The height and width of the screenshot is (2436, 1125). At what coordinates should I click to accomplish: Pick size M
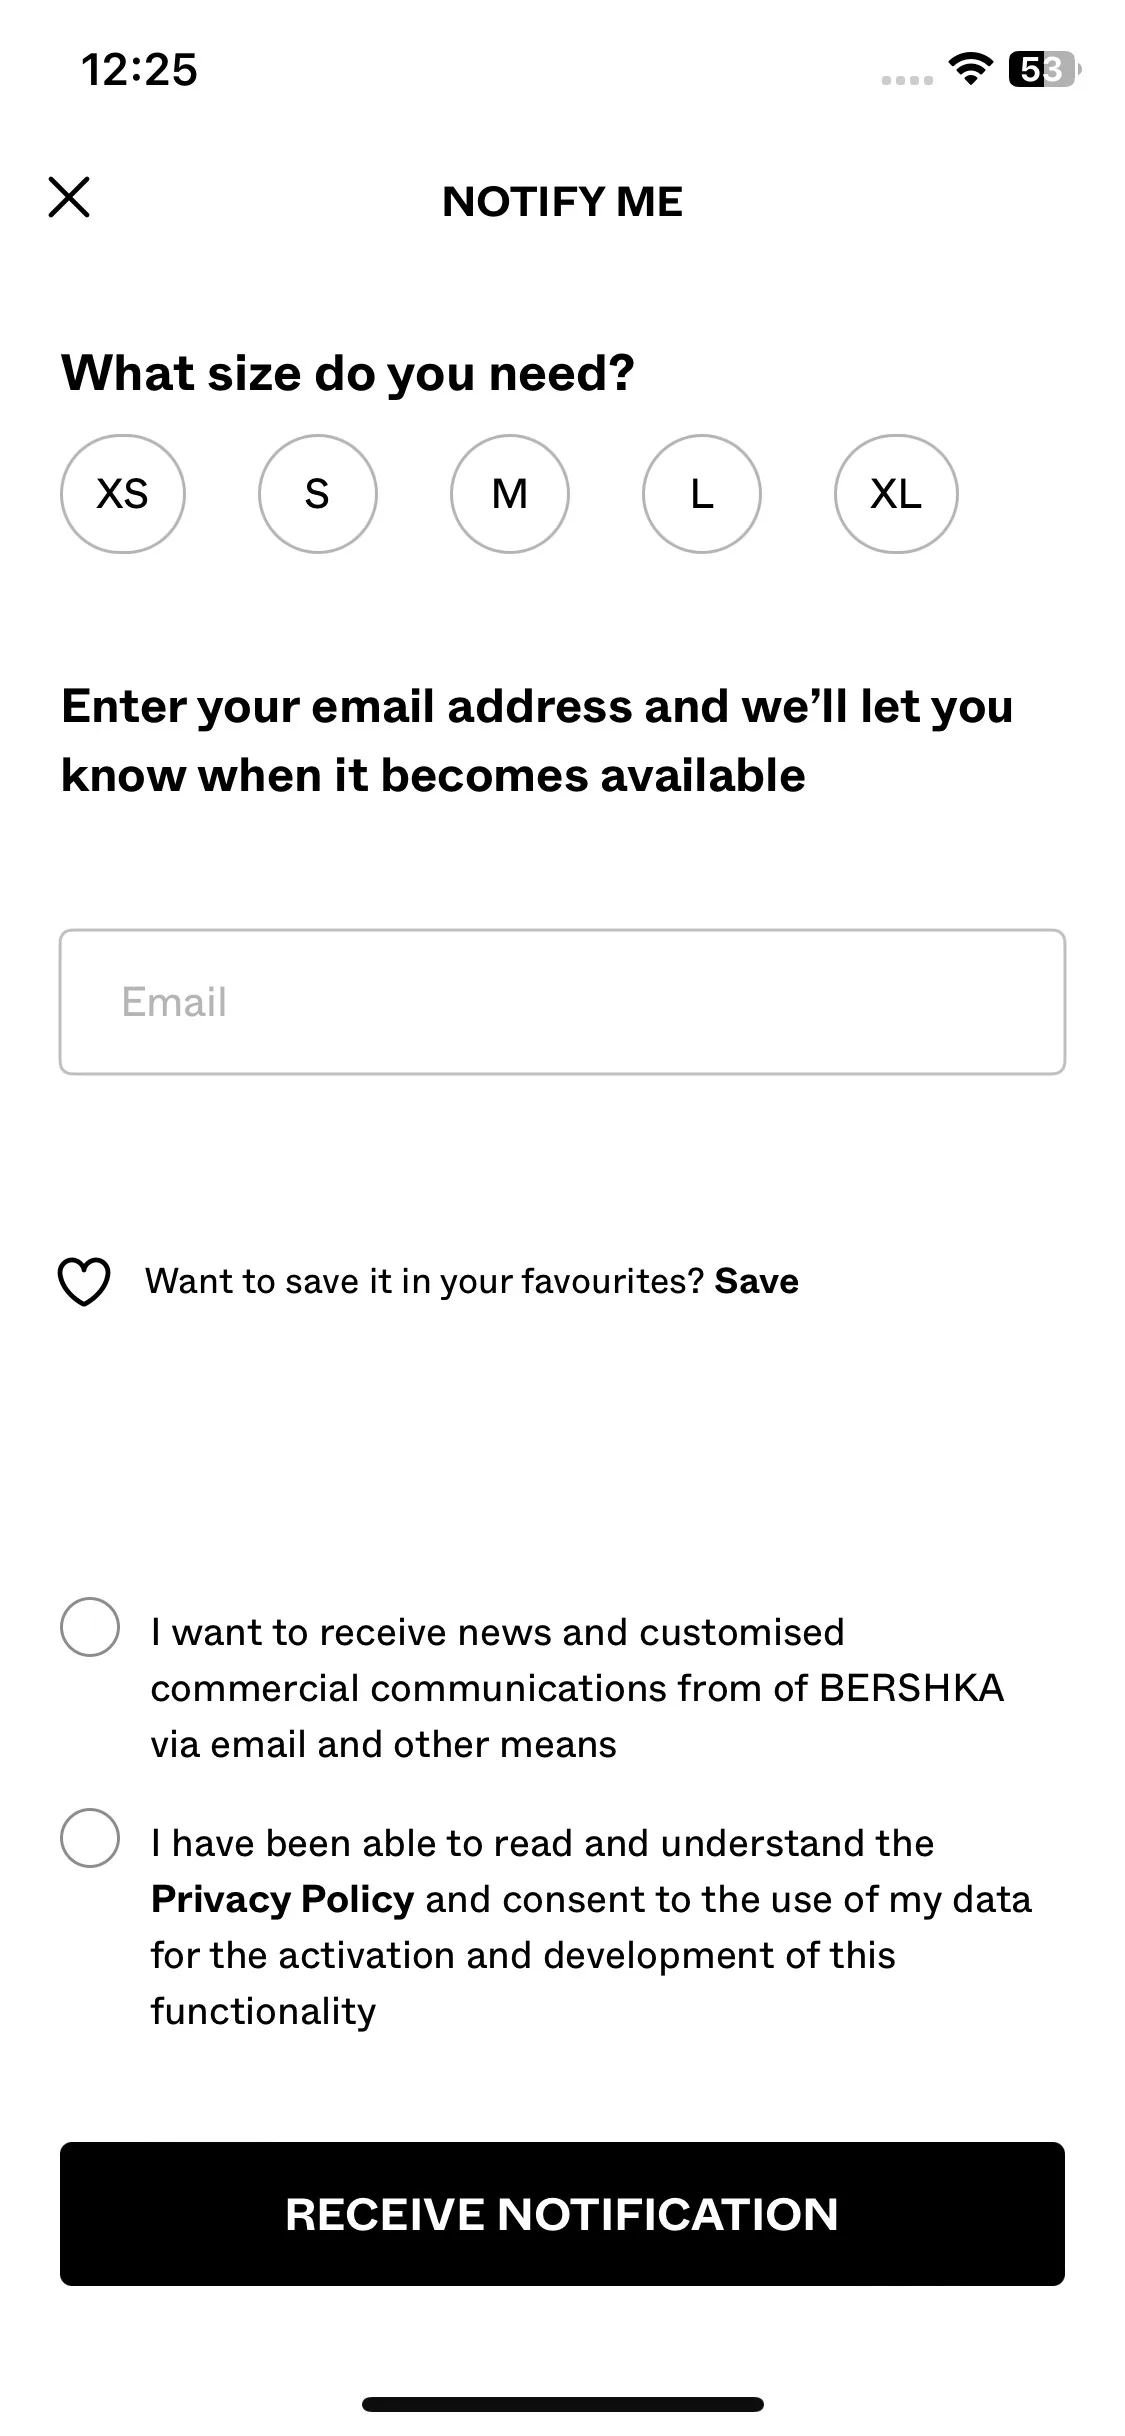pos(510,494)
